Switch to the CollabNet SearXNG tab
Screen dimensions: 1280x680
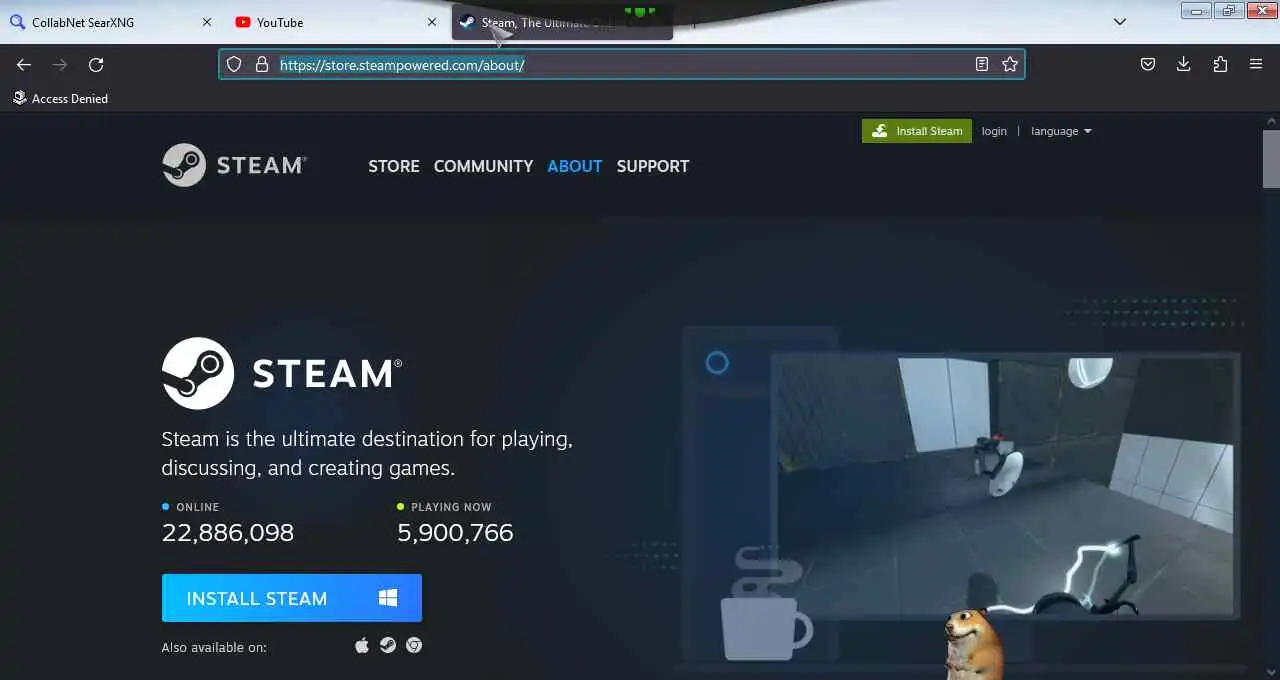[110, 22]
